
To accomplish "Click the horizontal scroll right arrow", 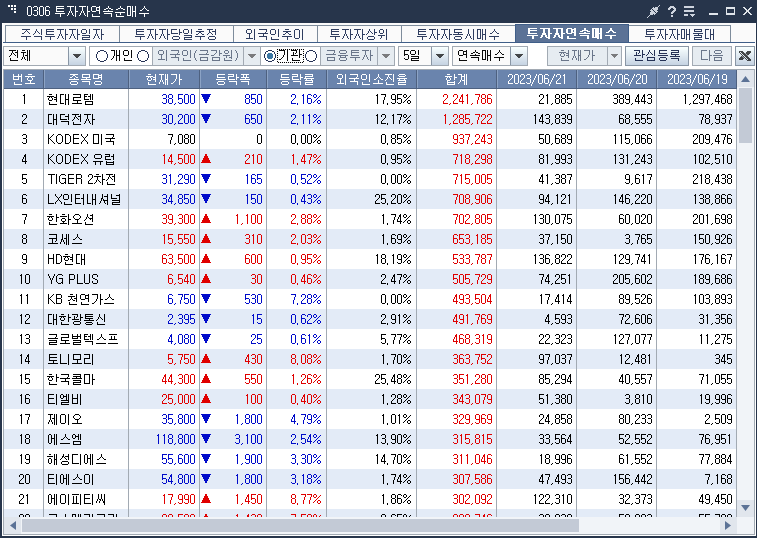I will (728, 525).
